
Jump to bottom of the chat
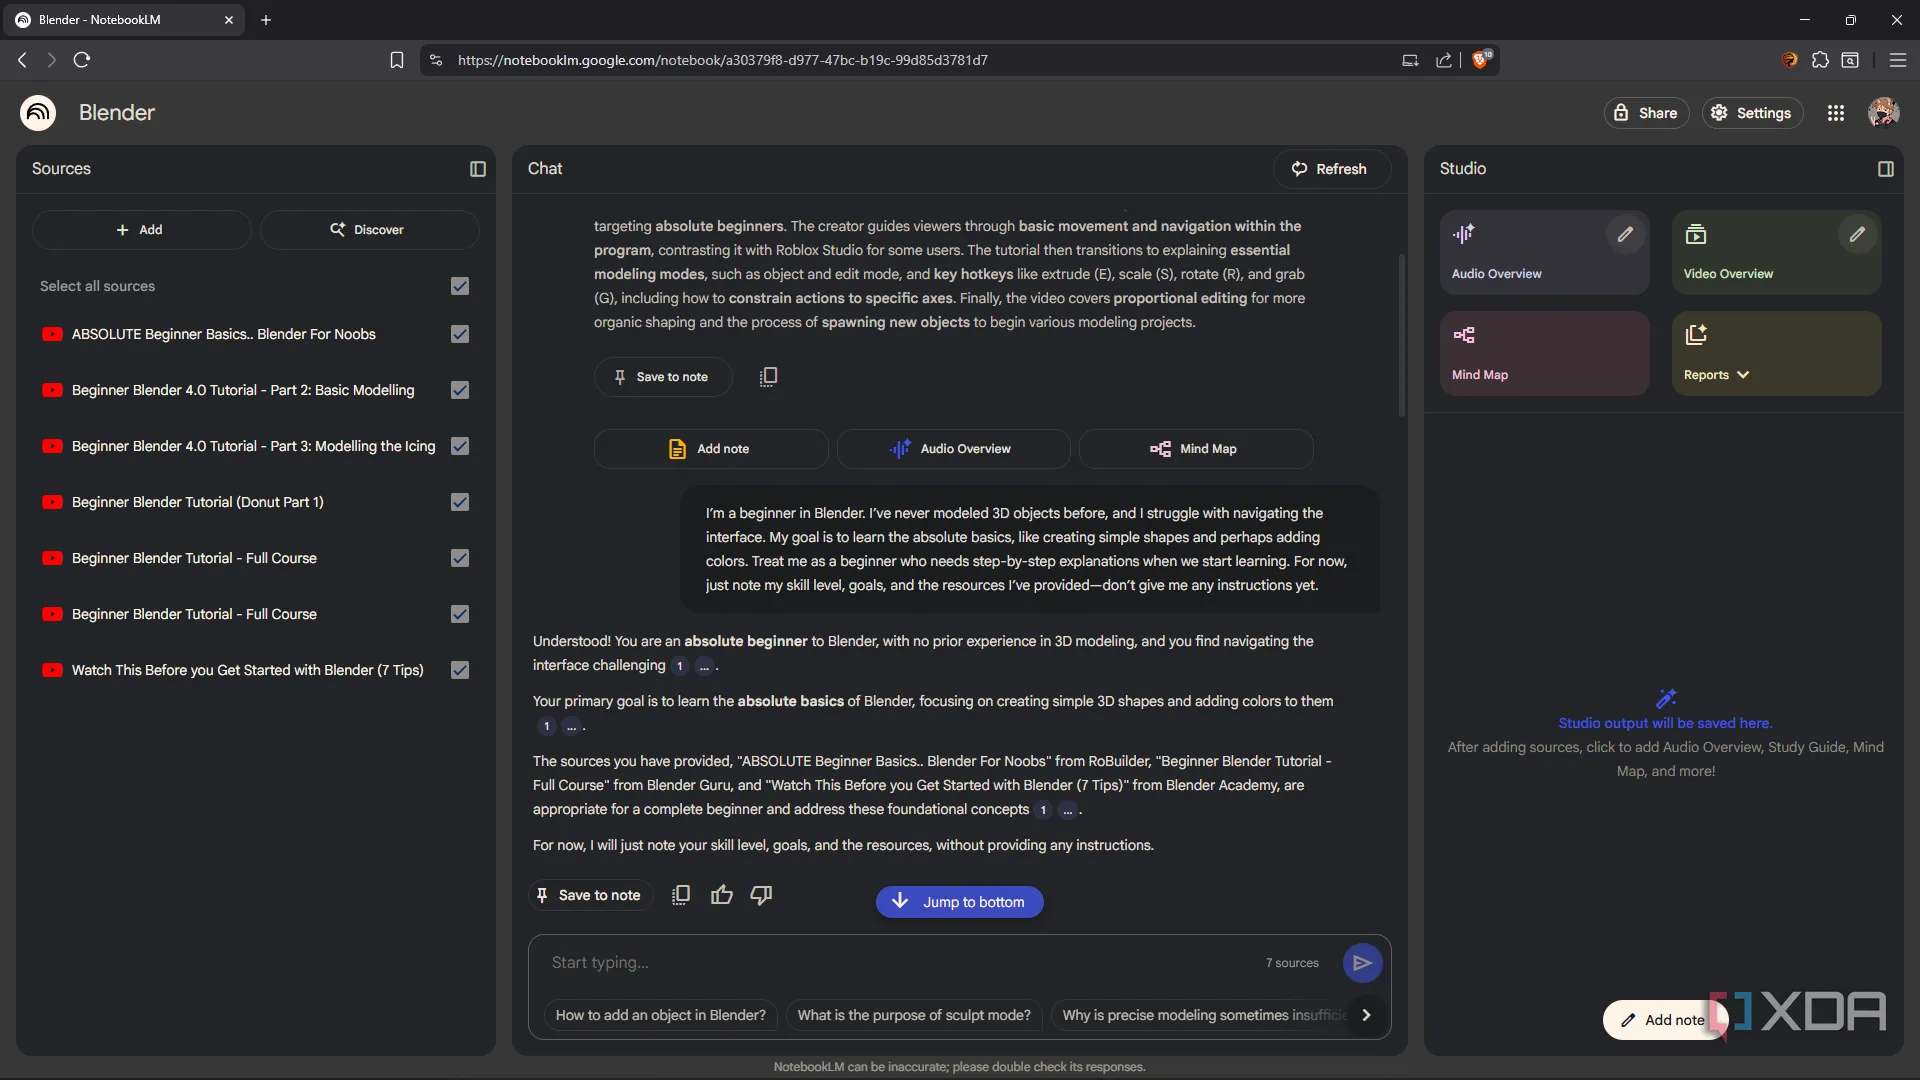[x=959, y=902]
